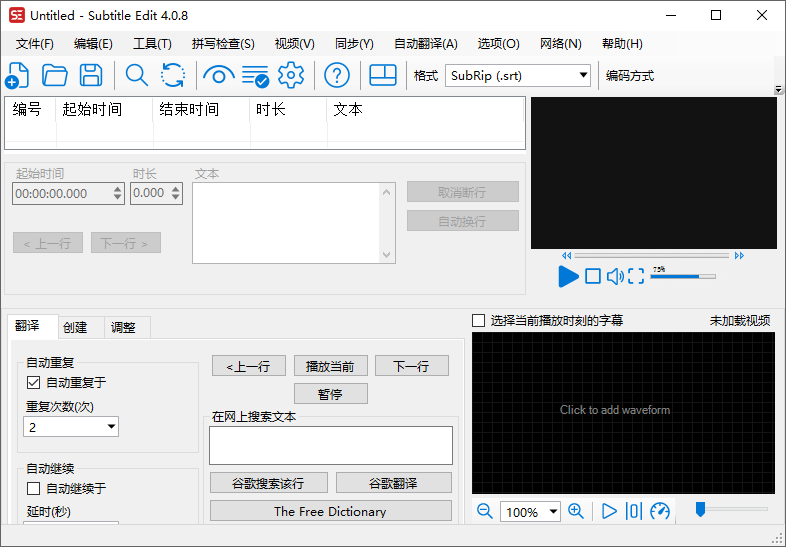Click the waveform area to add waveform

pyautogui.click(x=623, y=413)
